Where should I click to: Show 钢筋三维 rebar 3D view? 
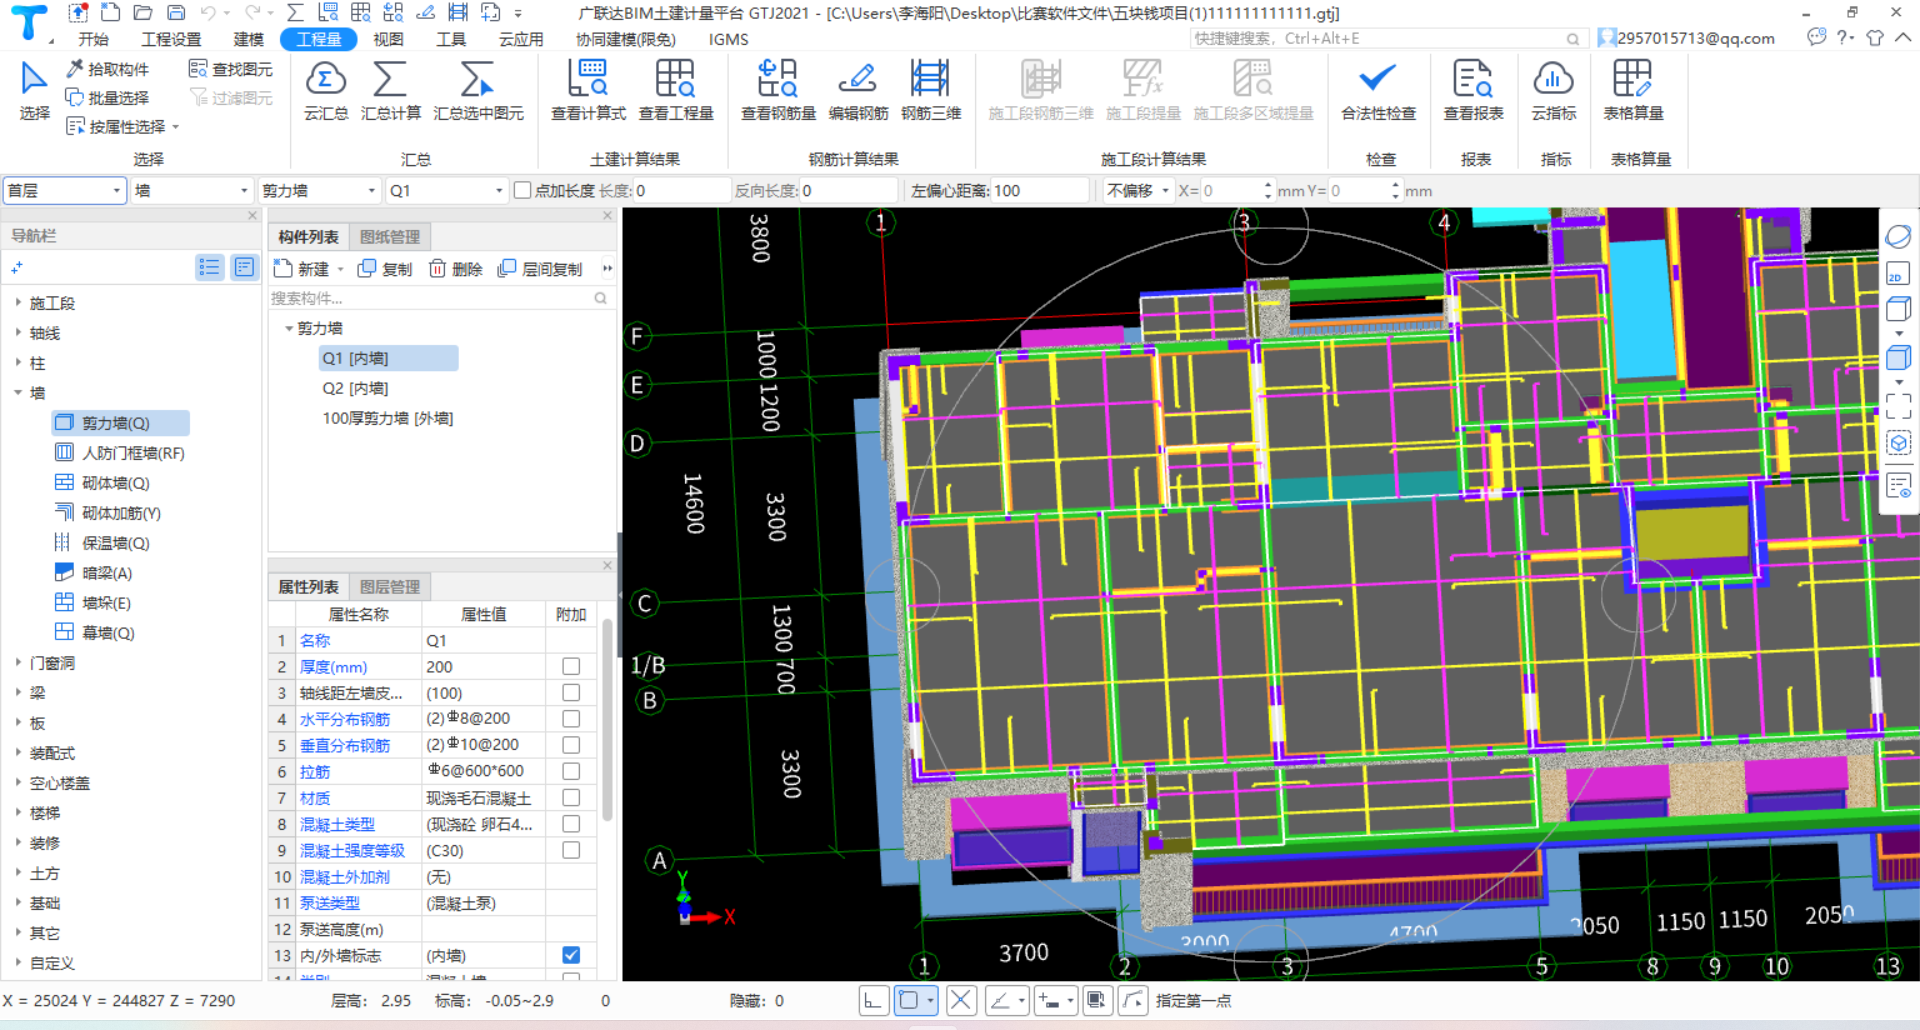pyautogui.click(x=931, y=91)
